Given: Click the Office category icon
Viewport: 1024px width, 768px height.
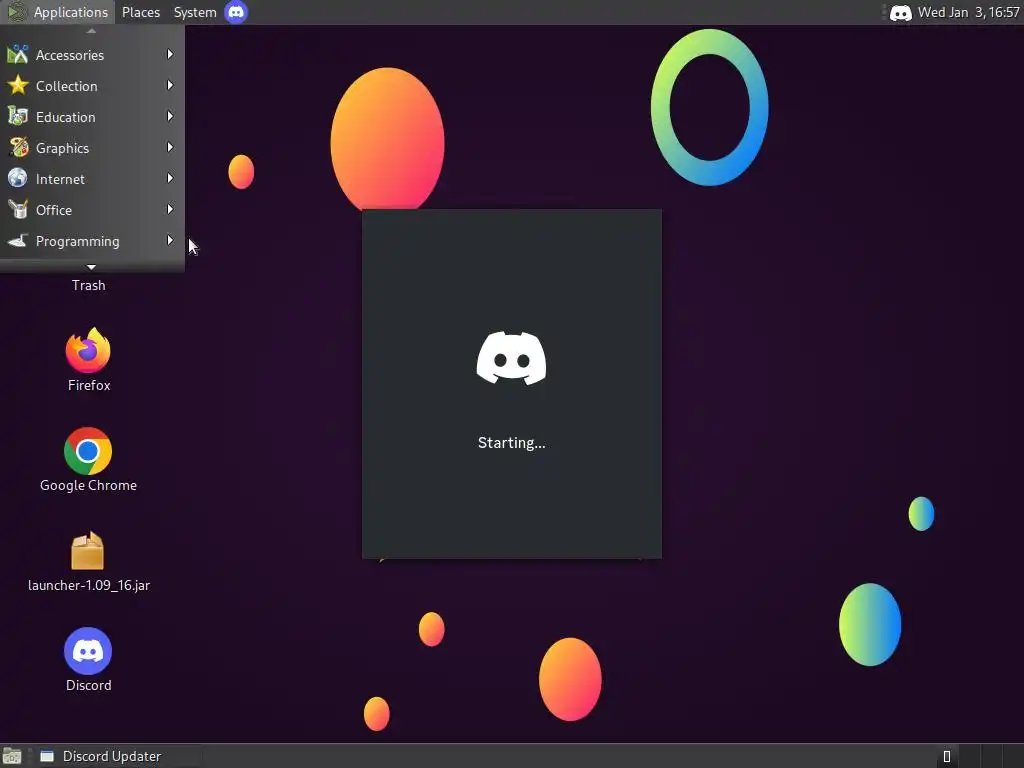Looking at the screenshot, I should 18,209.
